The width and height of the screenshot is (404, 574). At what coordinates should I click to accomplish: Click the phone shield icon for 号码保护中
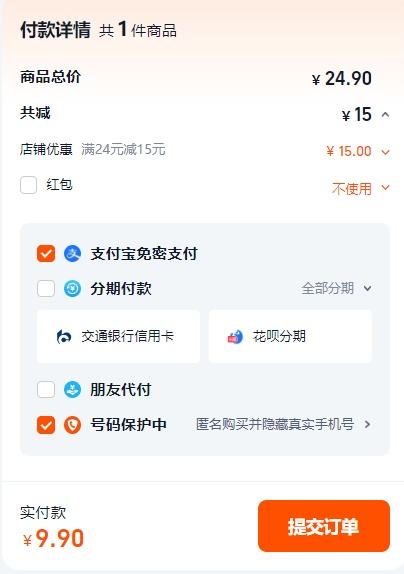coord(72,425)
